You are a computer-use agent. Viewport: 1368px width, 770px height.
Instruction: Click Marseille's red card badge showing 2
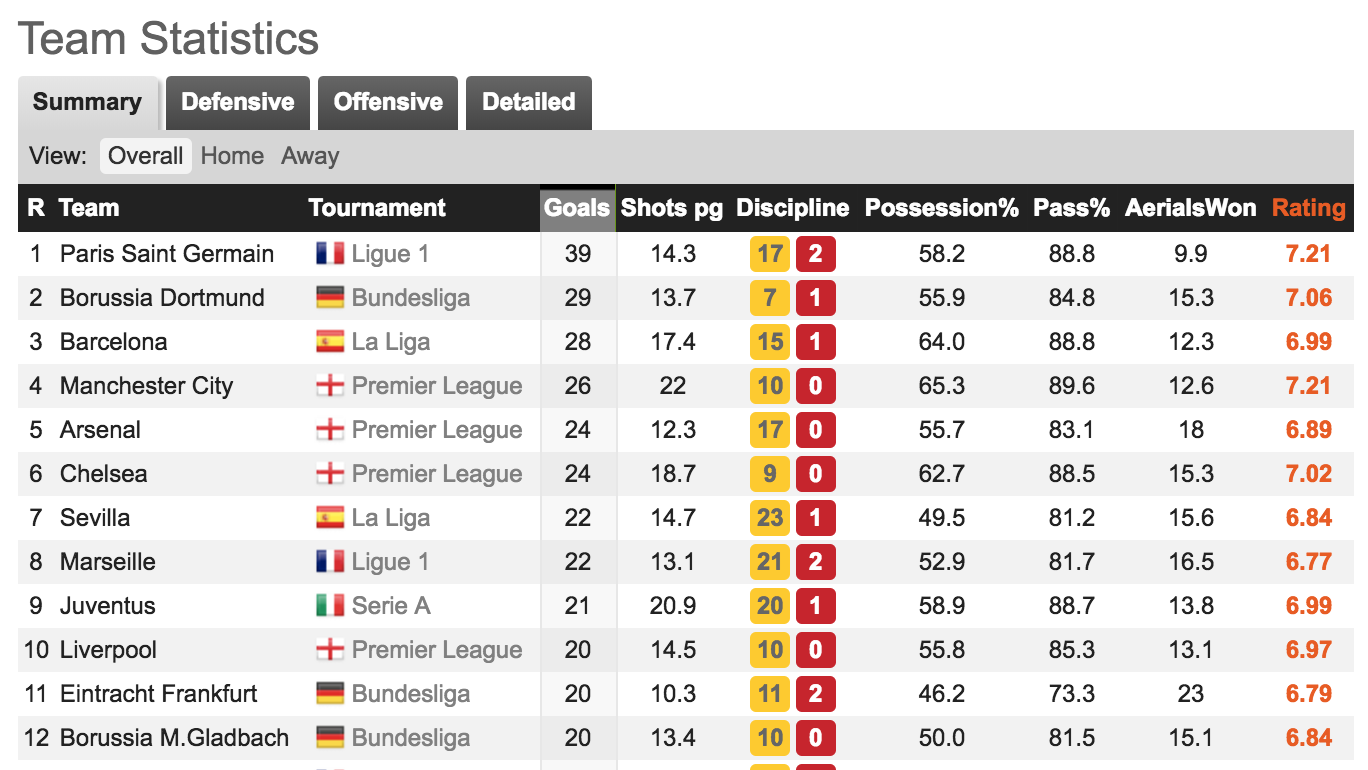[x=816, y=562]
